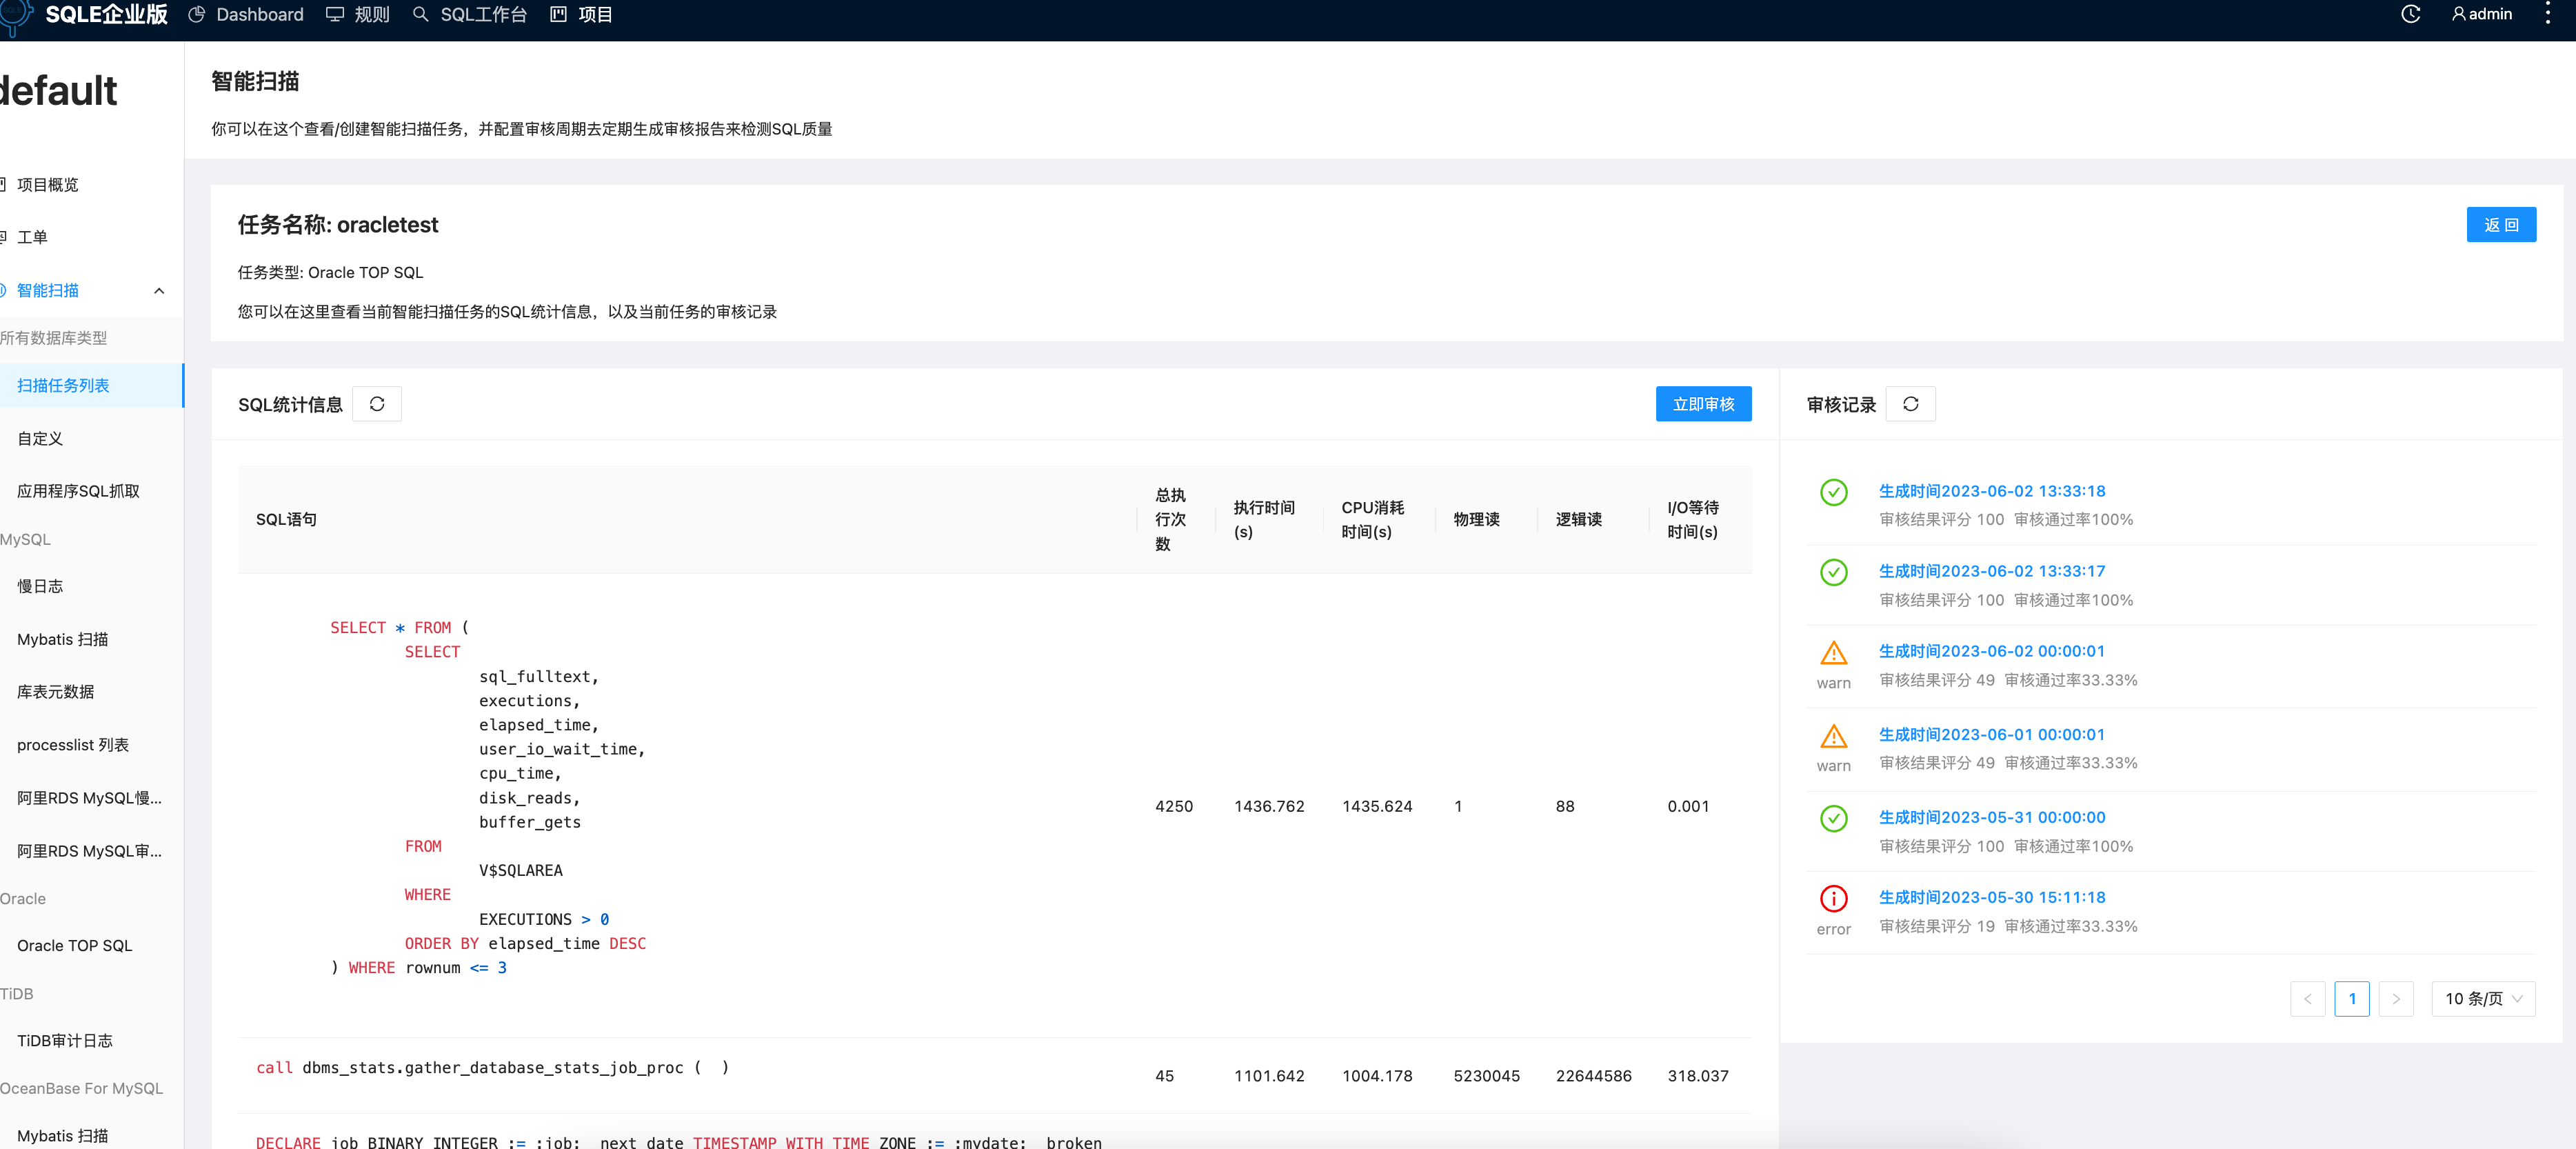Open the 项目 menu in top bar

(x=595, y=14)
